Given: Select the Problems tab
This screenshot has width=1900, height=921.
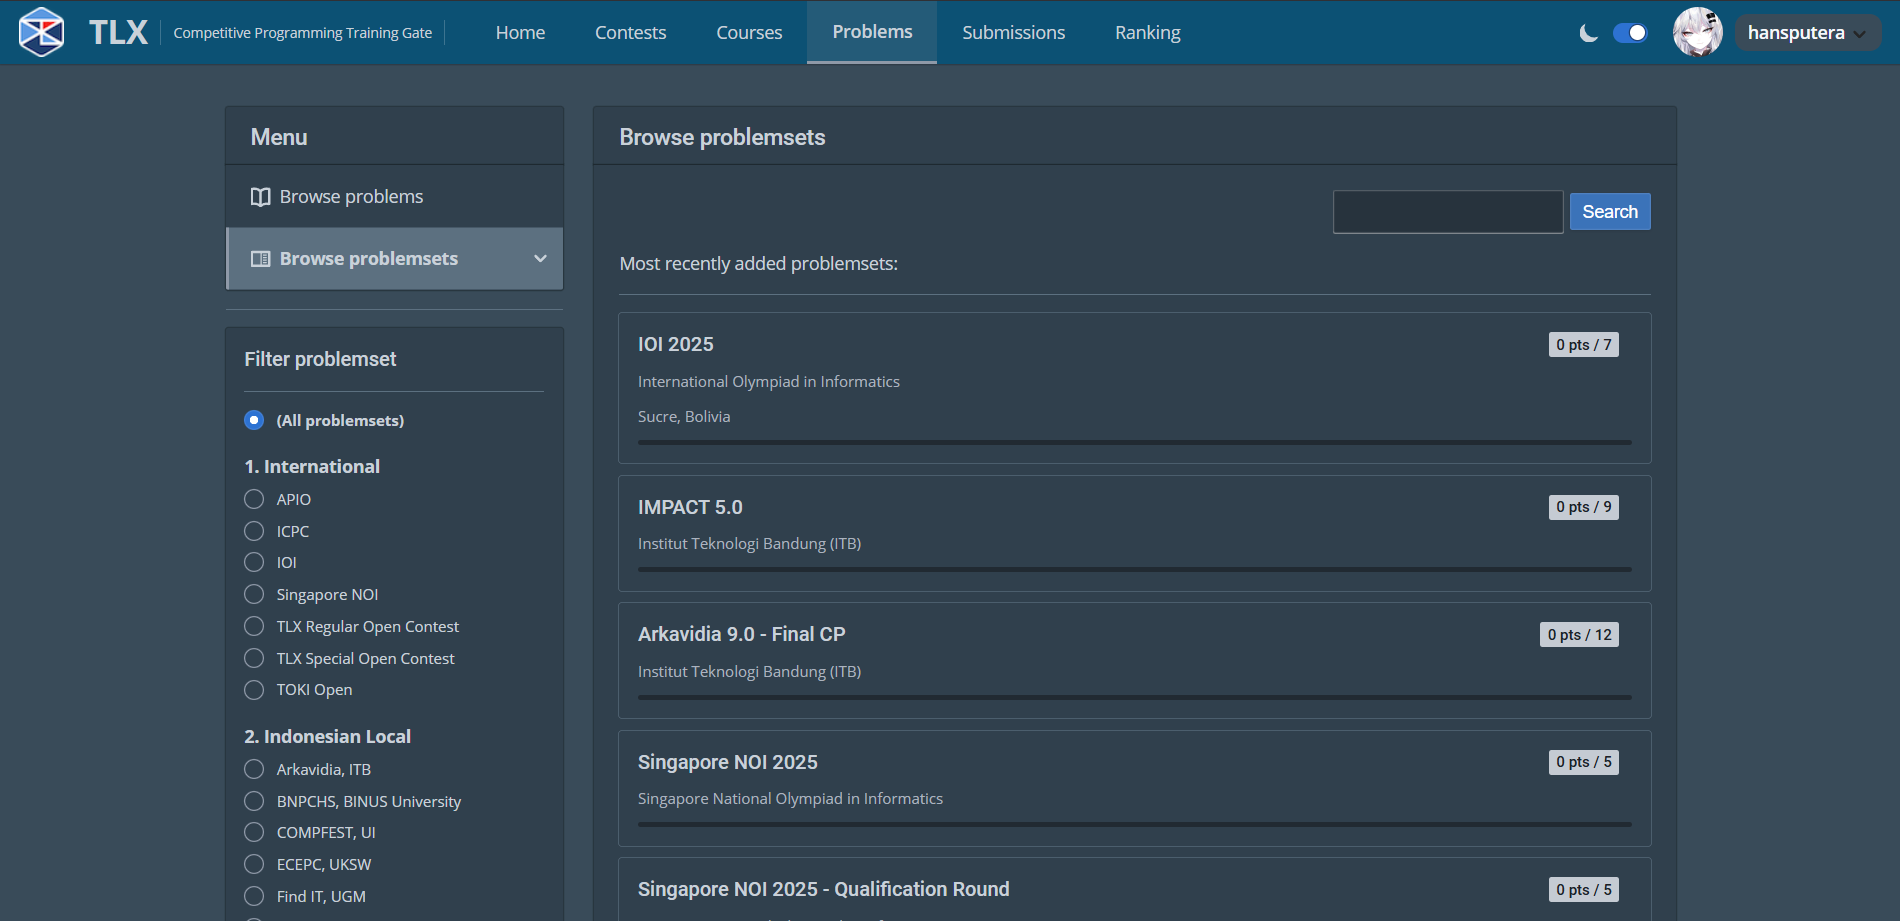Looking at the screenshot, I should (872, 32).
